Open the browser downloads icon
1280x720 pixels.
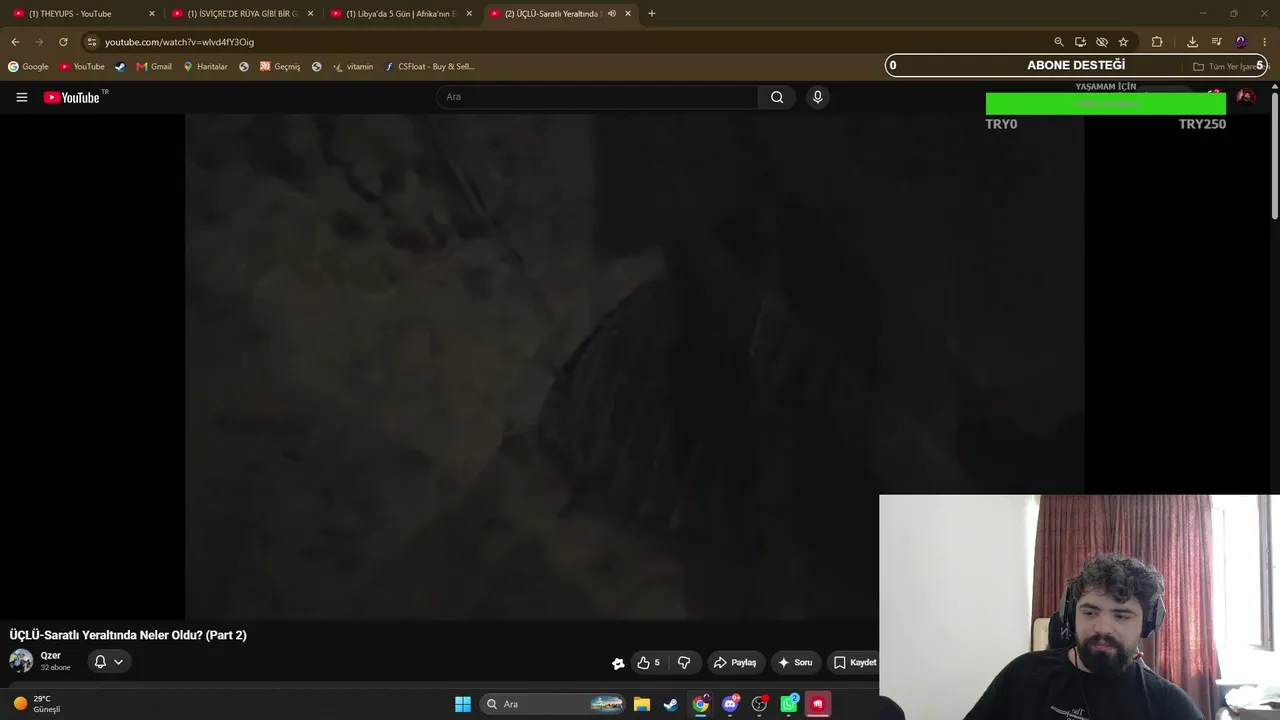pyautogui.click(x=1192, y=42)
